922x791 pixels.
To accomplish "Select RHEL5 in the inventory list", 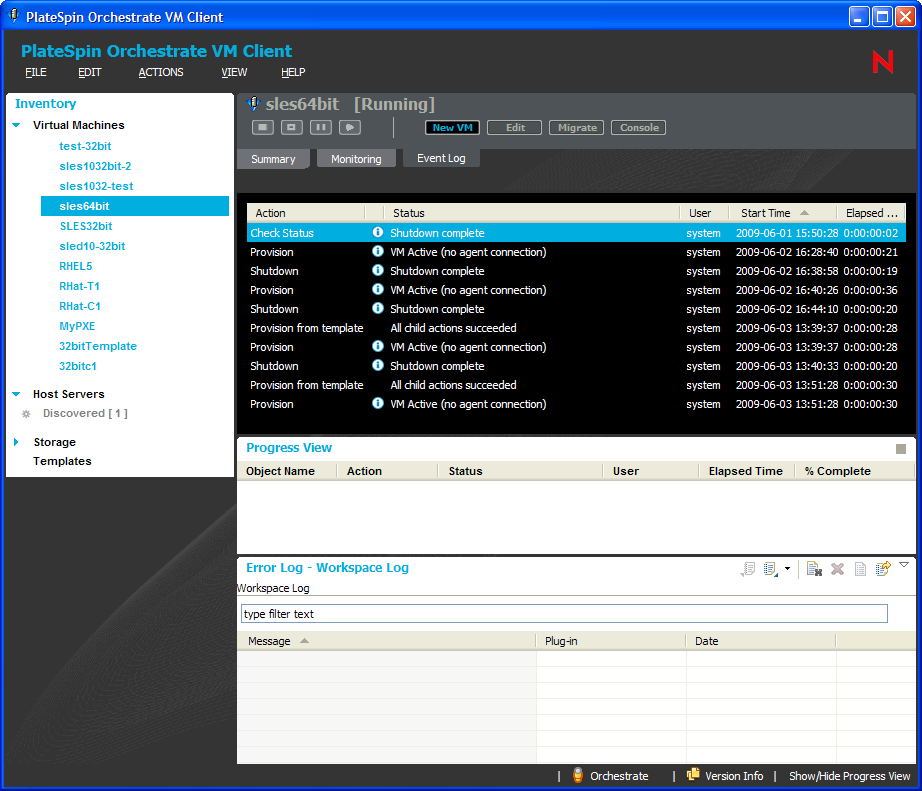I will [x=76, y=266].
